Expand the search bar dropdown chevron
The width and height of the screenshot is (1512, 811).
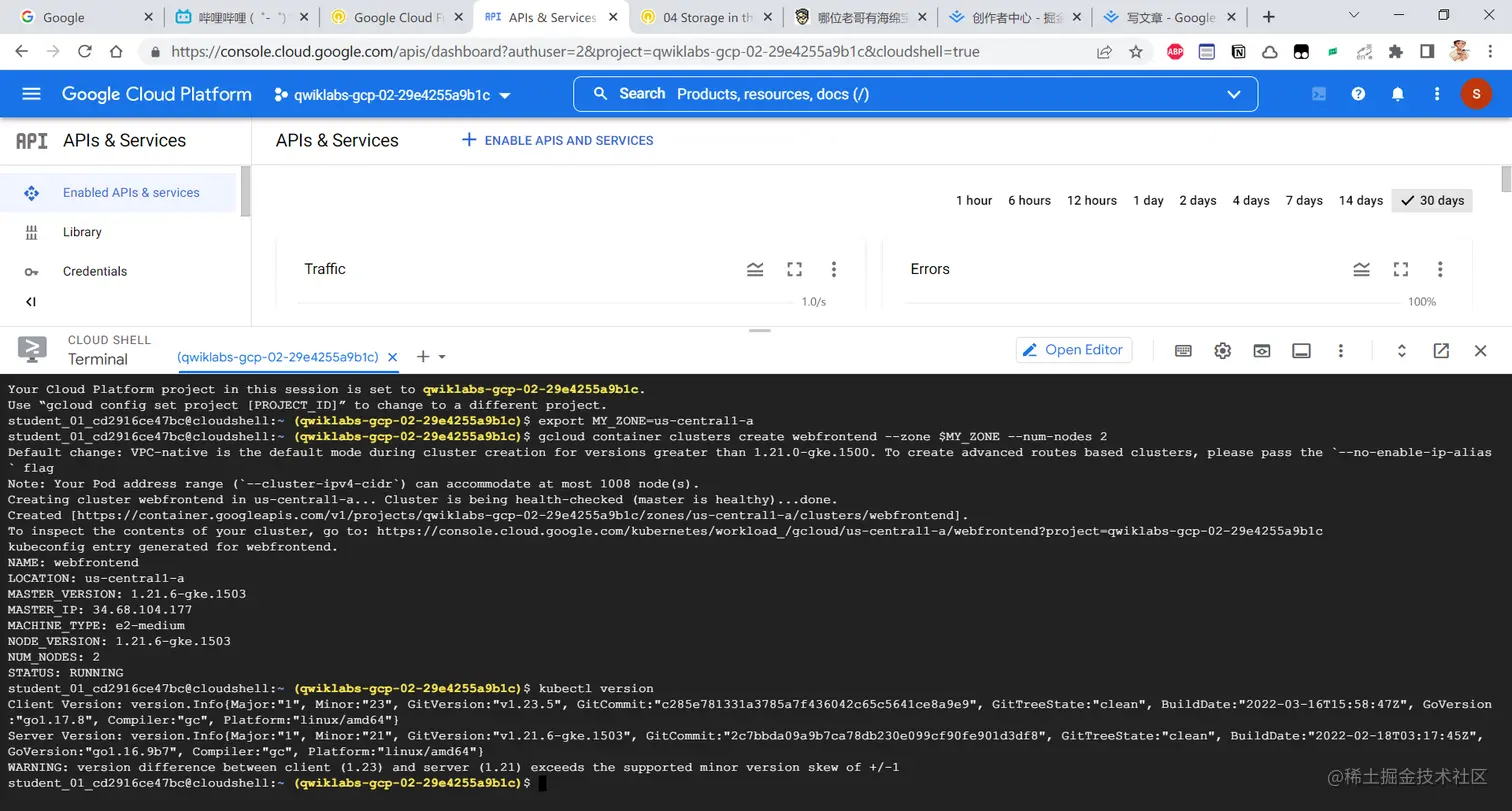tap(1234, 94)
